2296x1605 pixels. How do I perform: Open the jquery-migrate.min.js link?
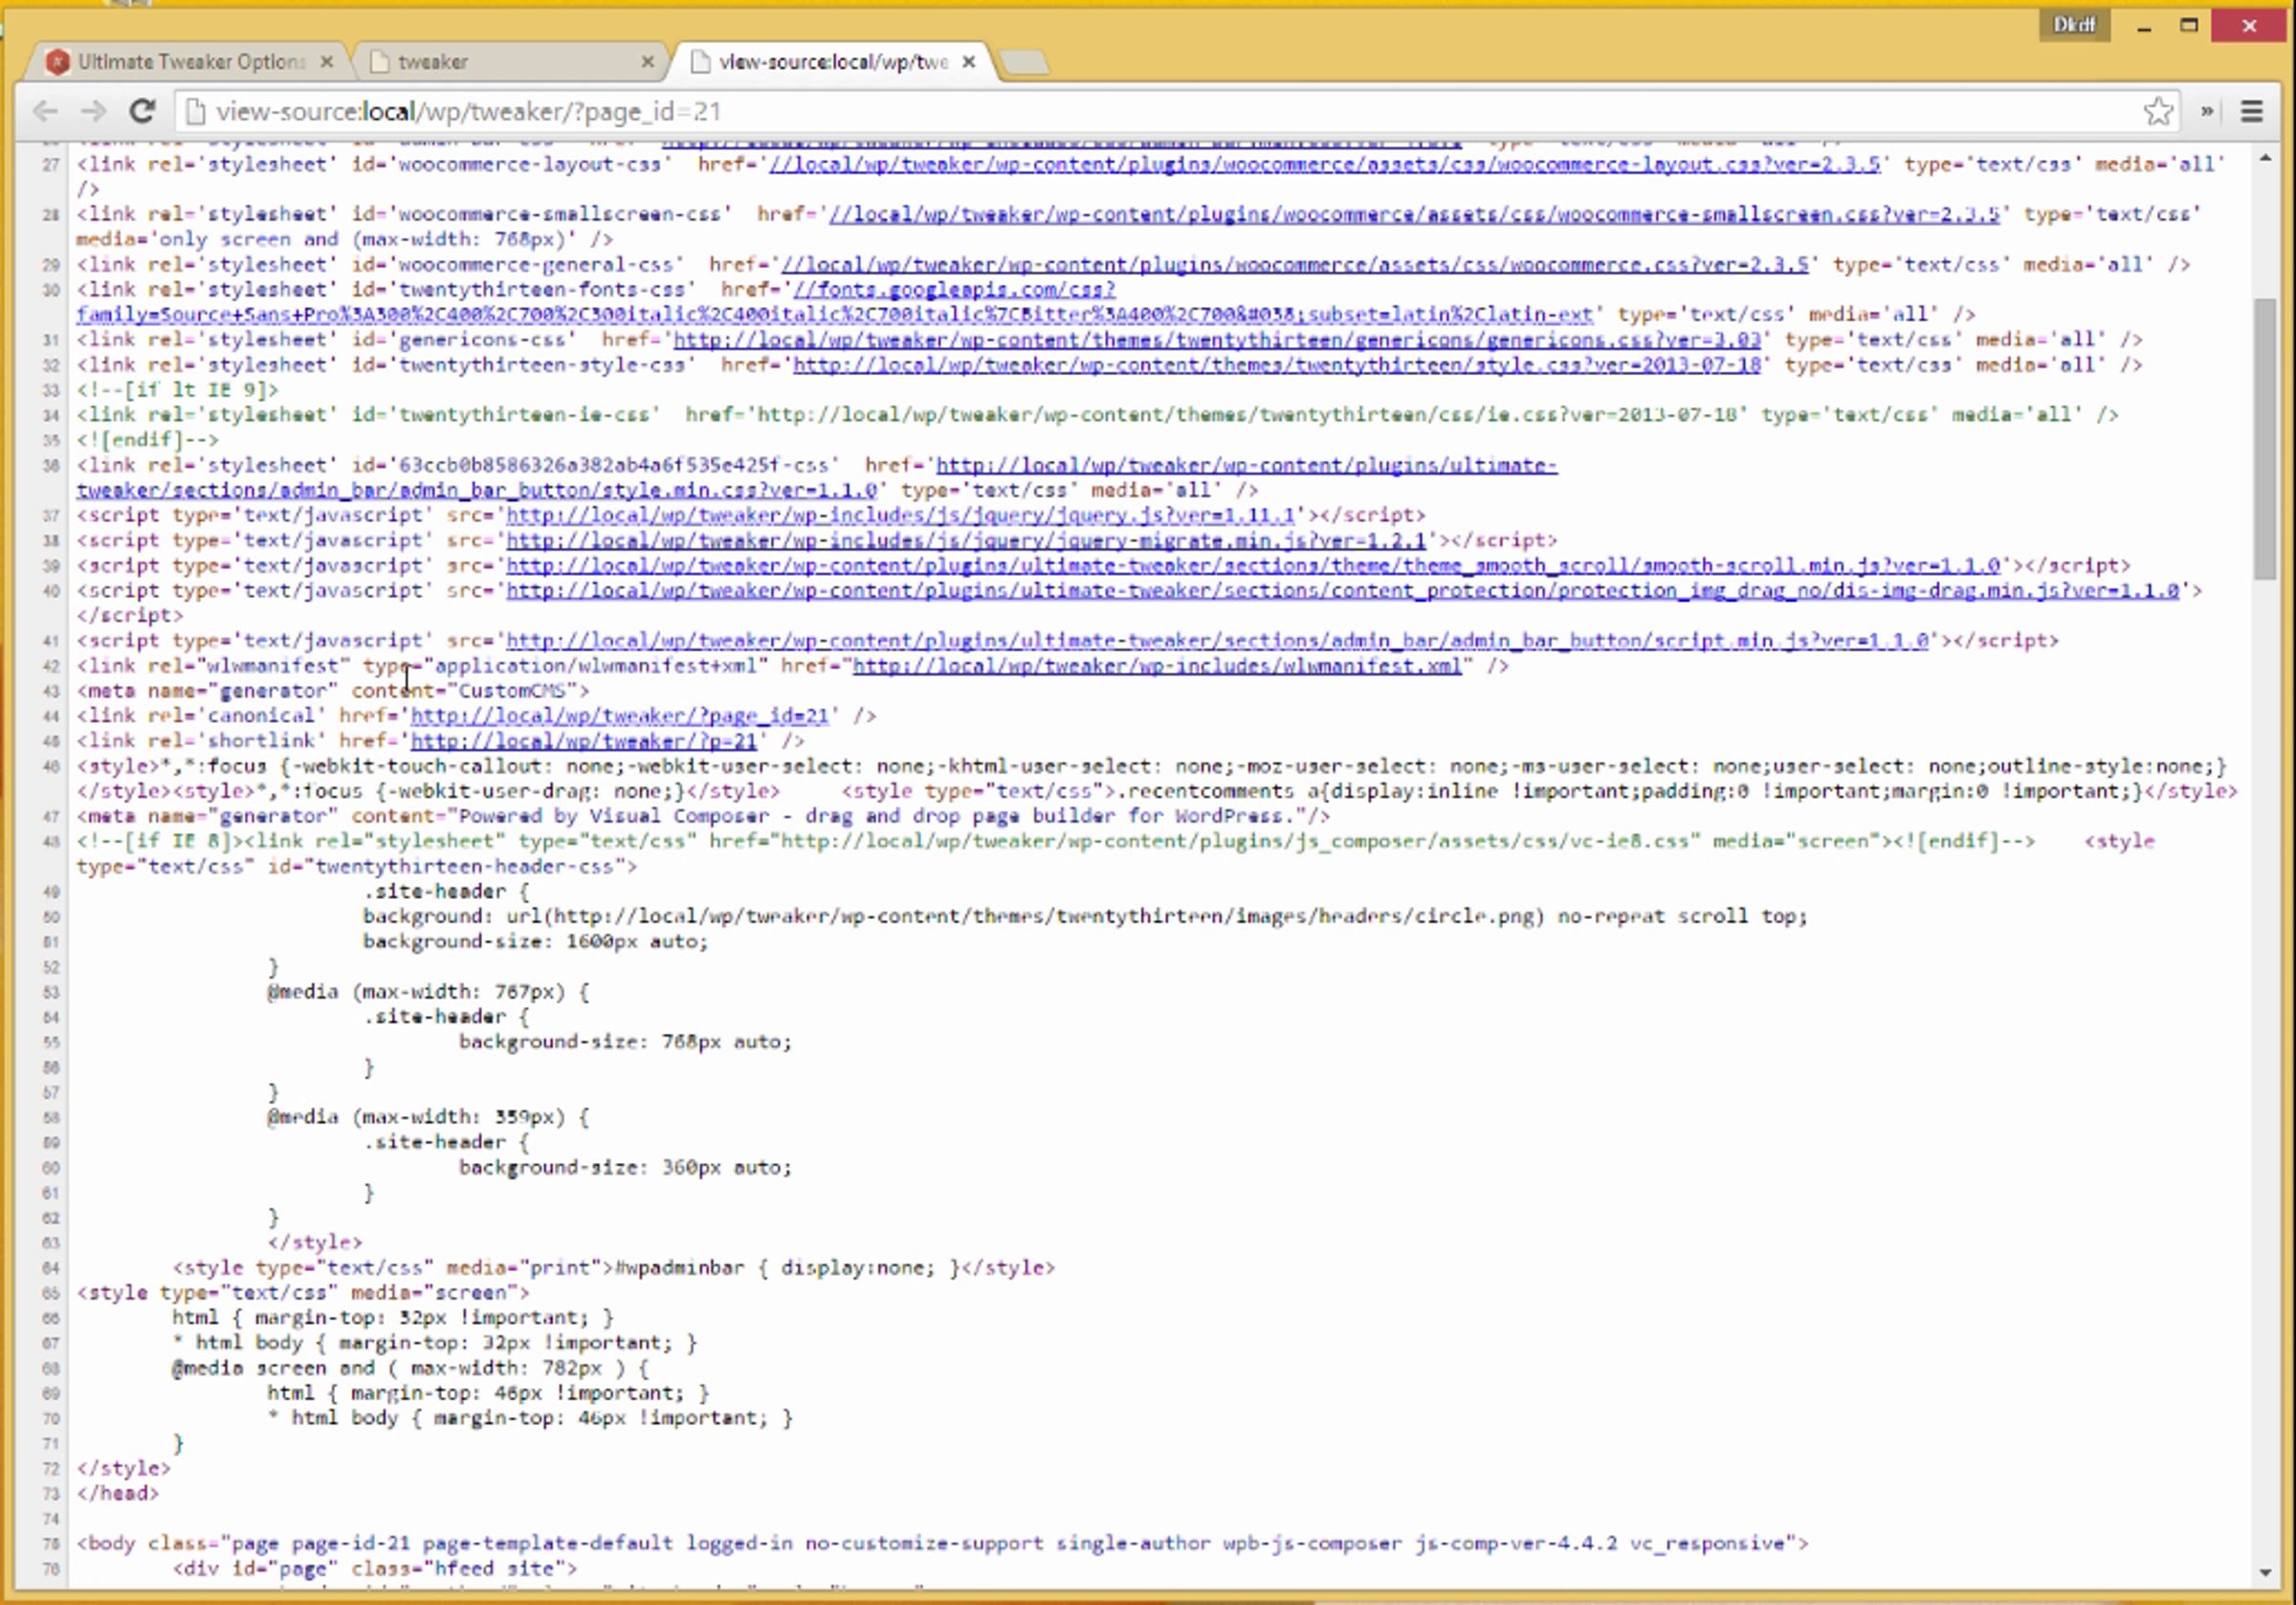coord(966,540)
